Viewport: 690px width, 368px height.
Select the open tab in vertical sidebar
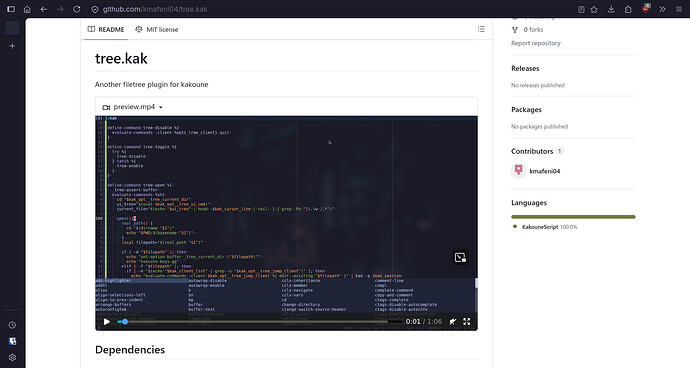(12, 28)
